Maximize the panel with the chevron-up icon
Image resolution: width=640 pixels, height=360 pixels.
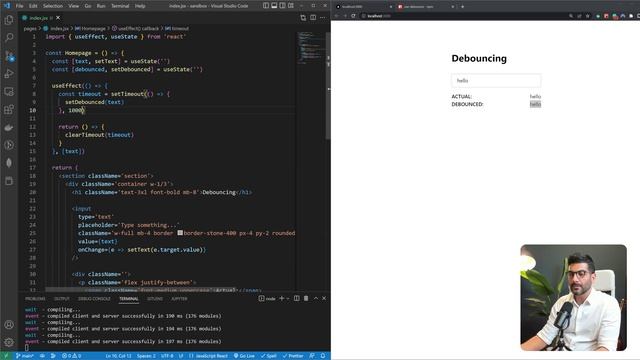click(x=316, y=298)
